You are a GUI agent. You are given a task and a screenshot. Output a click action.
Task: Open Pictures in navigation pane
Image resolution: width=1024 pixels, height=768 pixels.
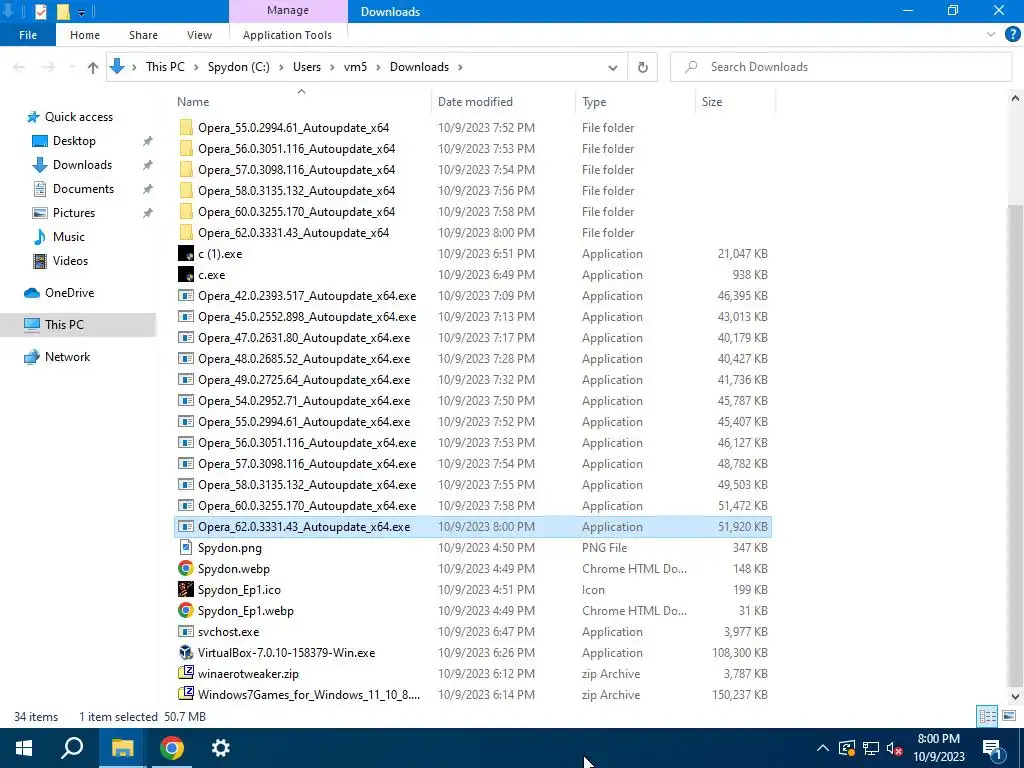74,213
